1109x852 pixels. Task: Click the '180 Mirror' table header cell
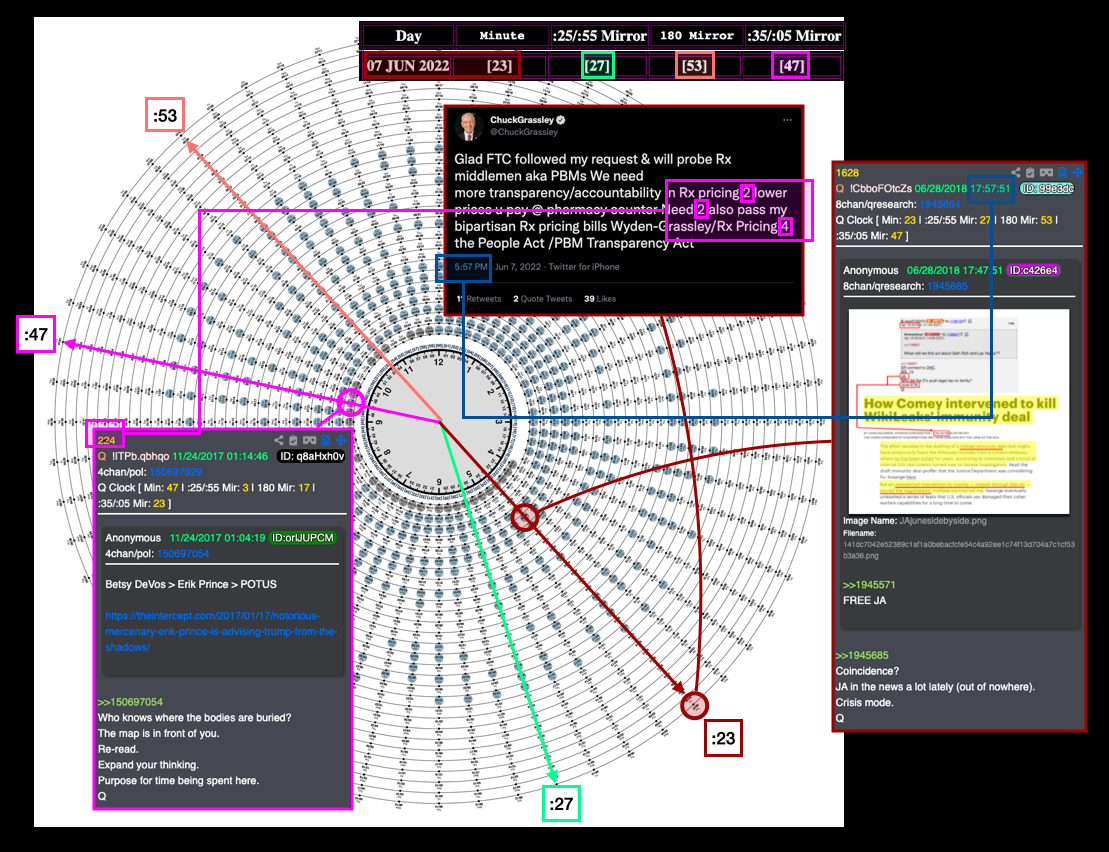(x=696, y=36)
